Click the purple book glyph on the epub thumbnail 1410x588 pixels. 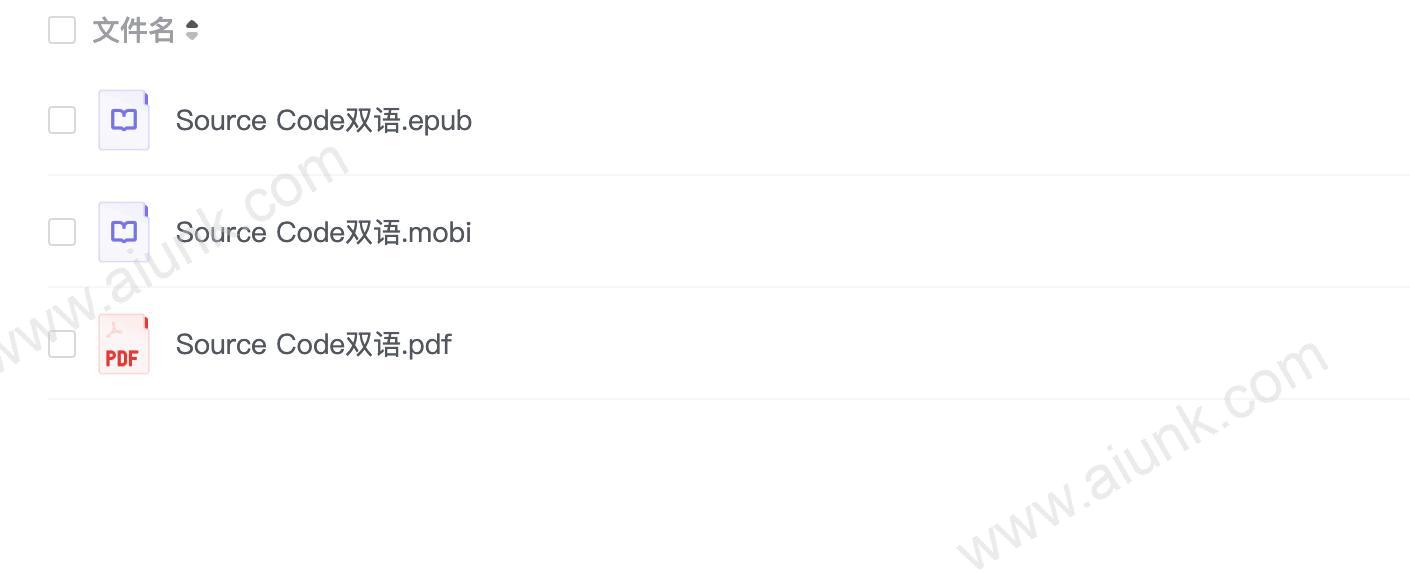(x=124, y=121)
